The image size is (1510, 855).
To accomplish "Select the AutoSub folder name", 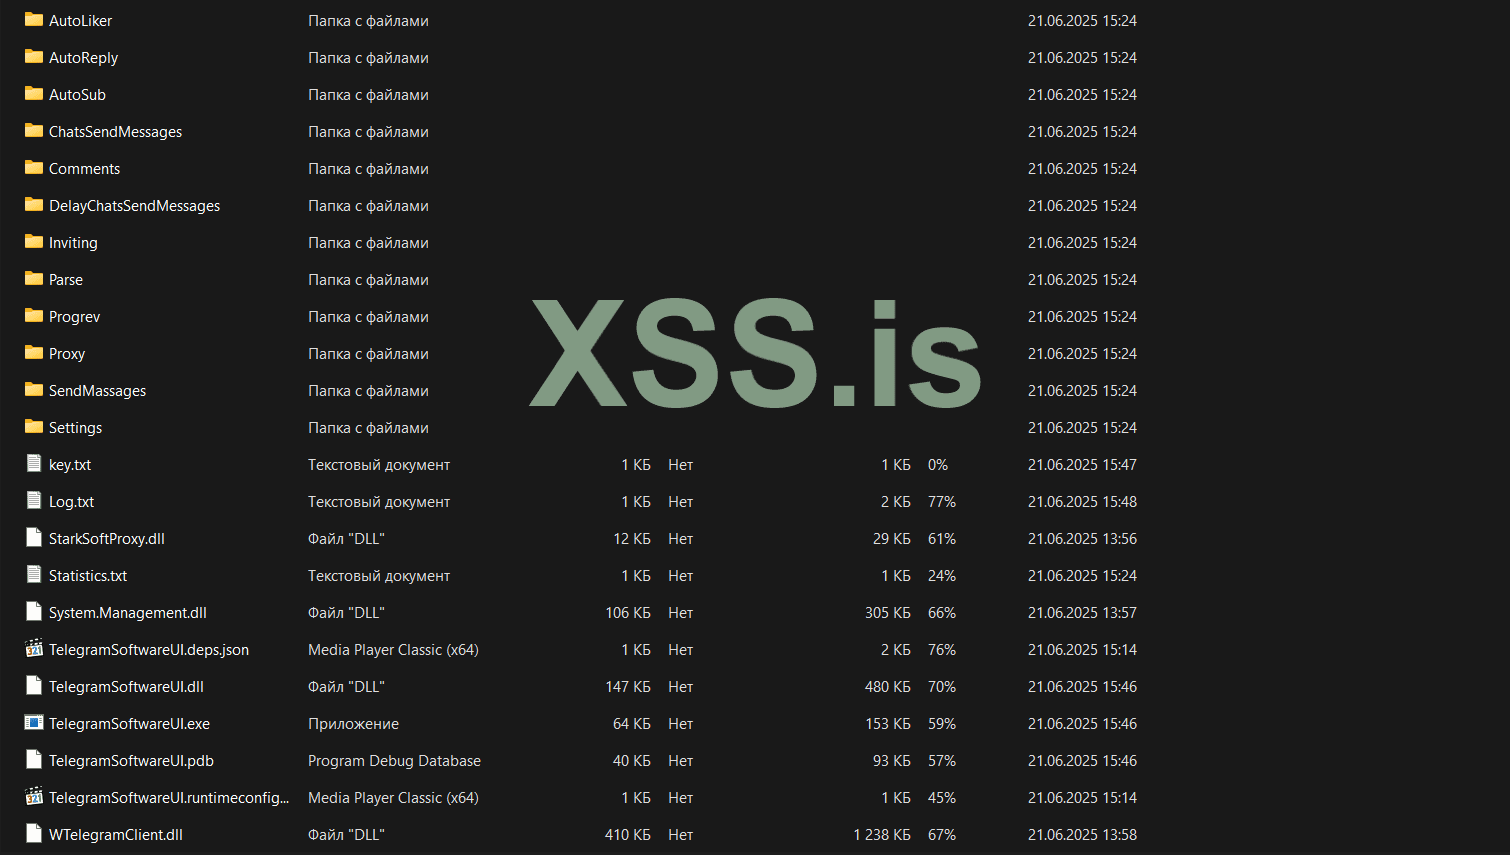I will [77, 95].
